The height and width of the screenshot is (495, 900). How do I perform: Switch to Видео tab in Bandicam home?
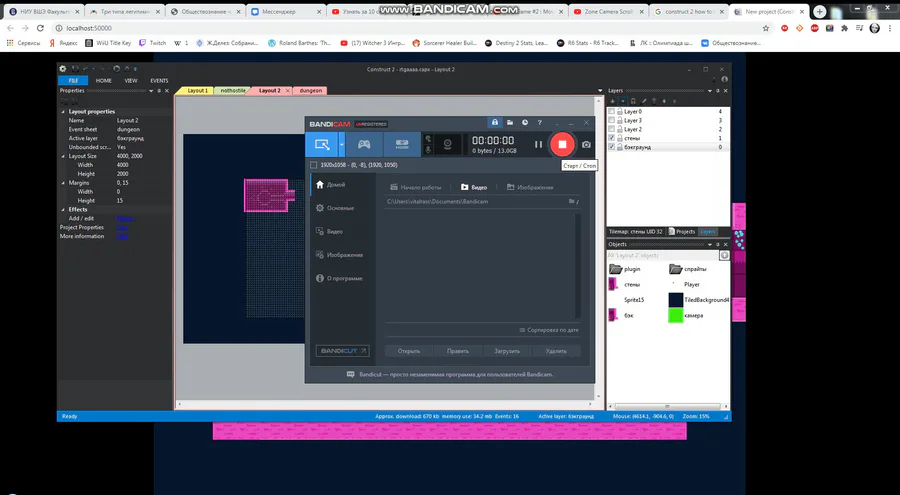[x=474, y=187]
